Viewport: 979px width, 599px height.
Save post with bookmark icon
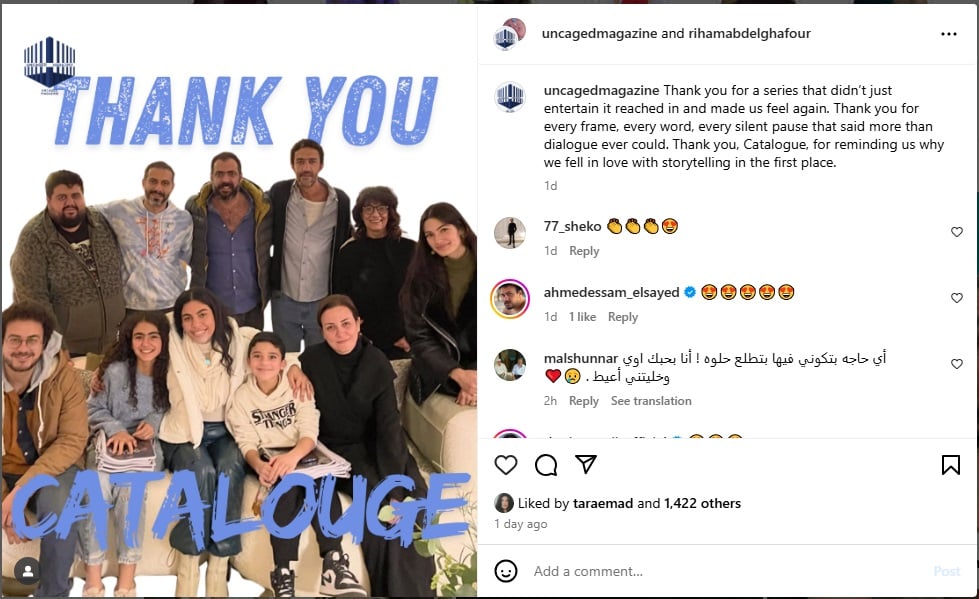pyautogui.click(x=950, y=465)
